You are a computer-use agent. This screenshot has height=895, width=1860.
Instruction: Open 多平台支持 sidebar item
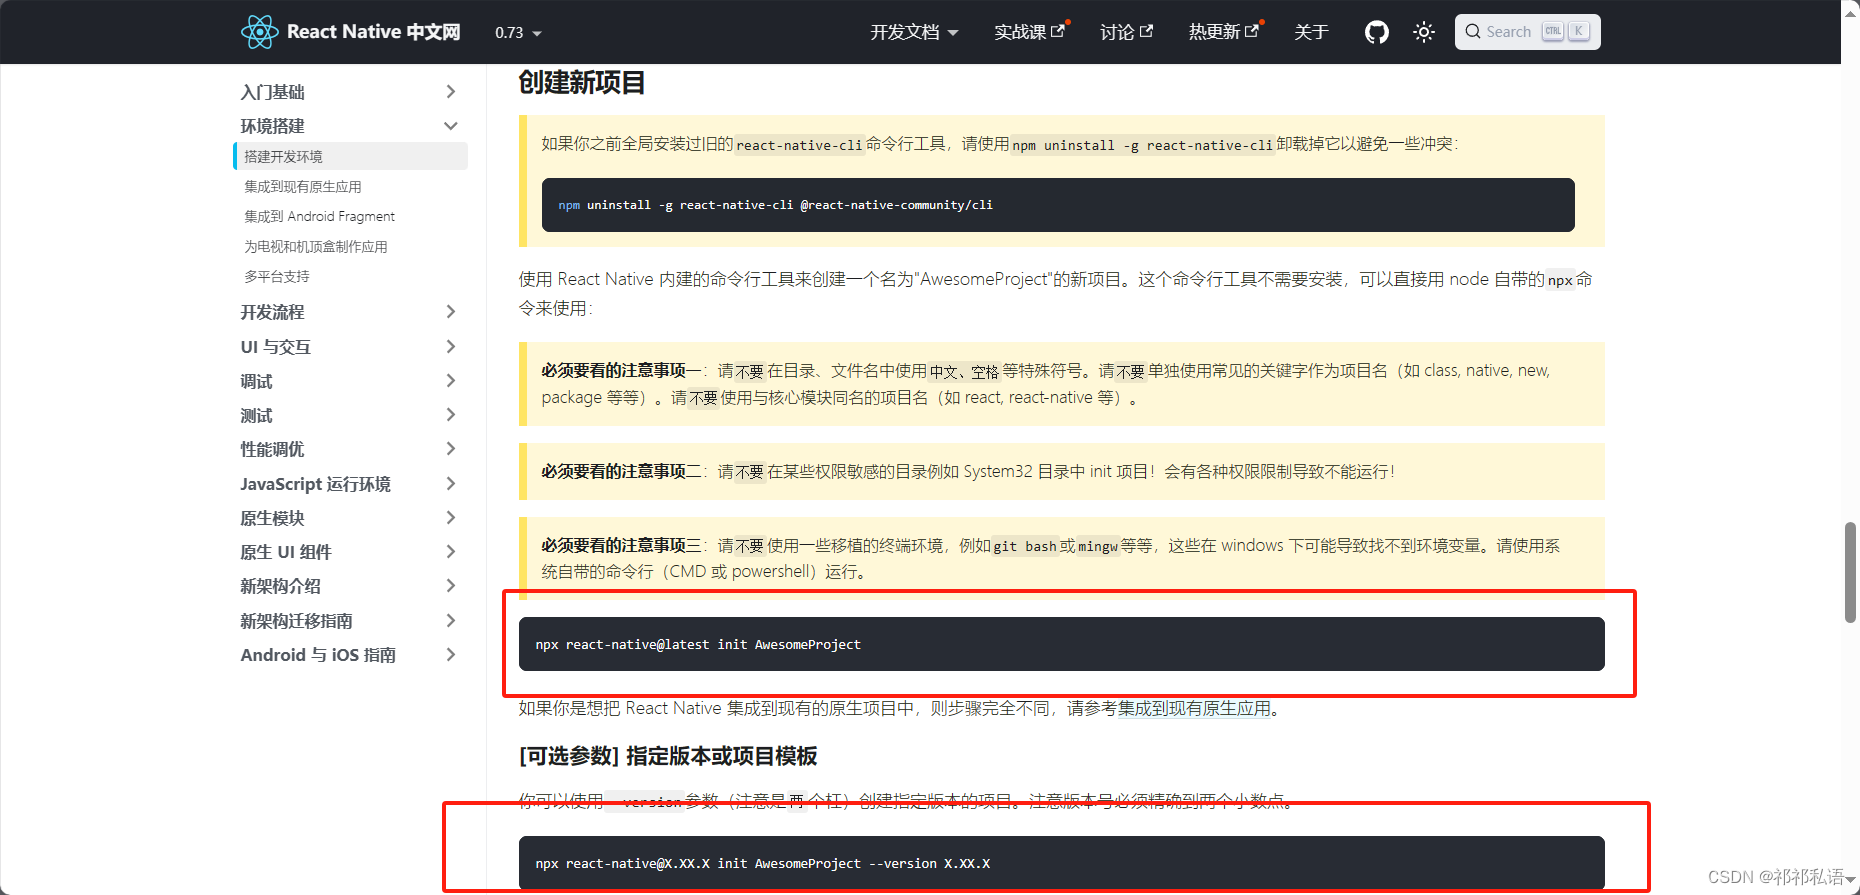[277, 276]
